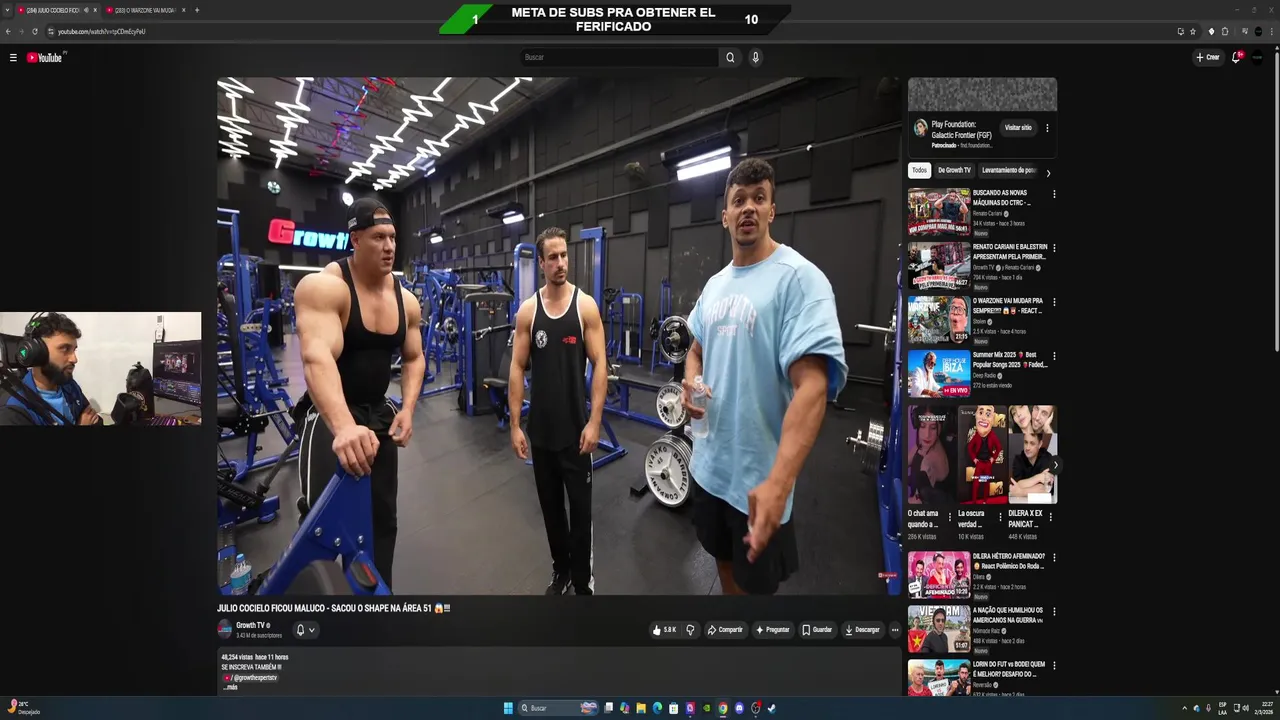Open options for Play Foundation ad
Screen dimensions: 1280x720
click(1047, 128)
